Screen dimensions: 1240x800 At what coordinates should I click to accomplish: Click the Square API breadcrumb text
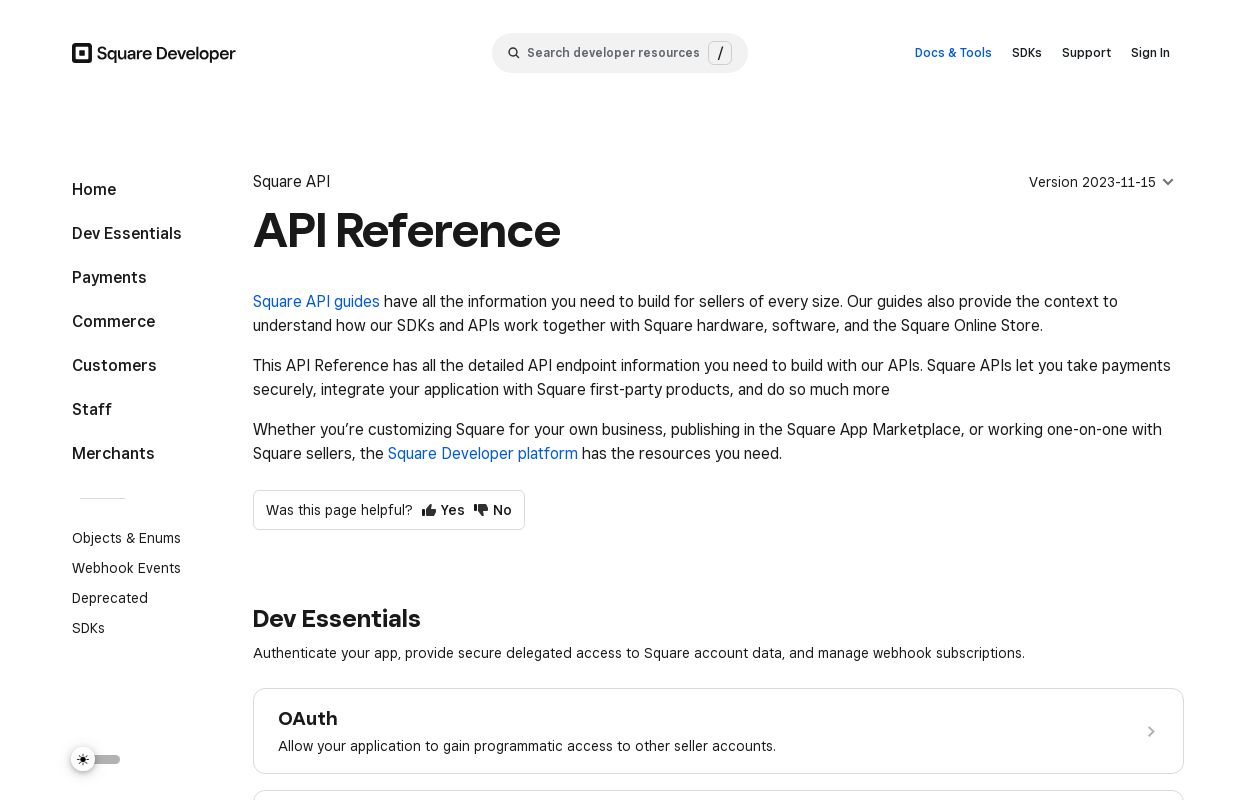click(x=291, y=182)
